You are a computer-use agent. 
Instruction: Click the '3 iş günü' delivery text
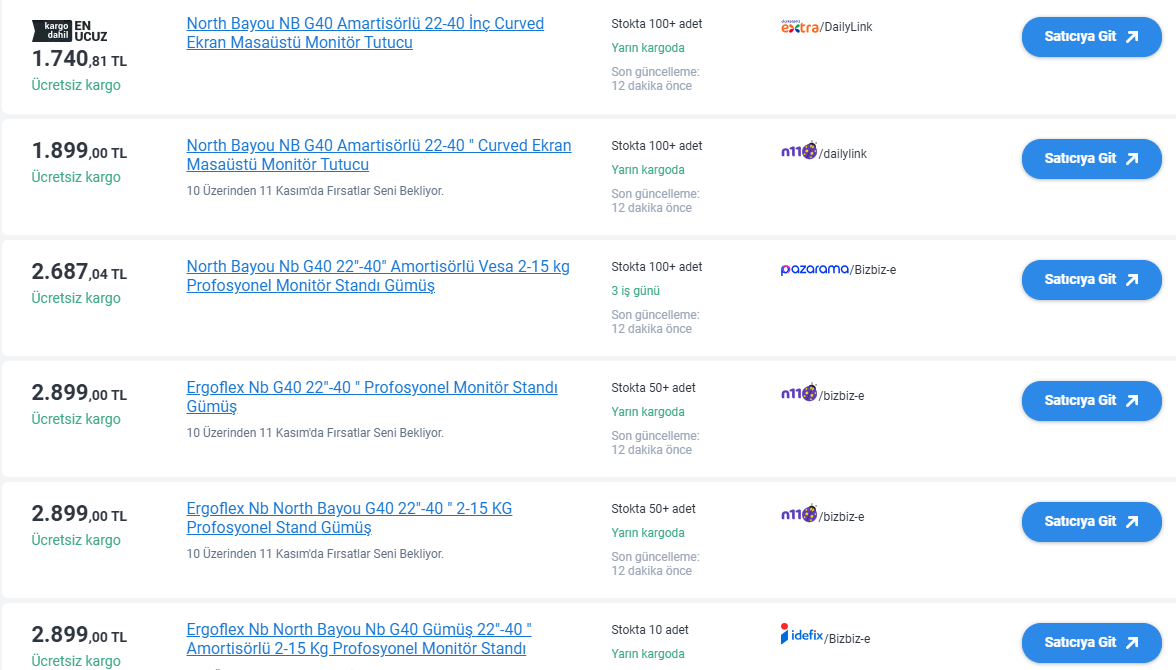[x=635, y=291]
